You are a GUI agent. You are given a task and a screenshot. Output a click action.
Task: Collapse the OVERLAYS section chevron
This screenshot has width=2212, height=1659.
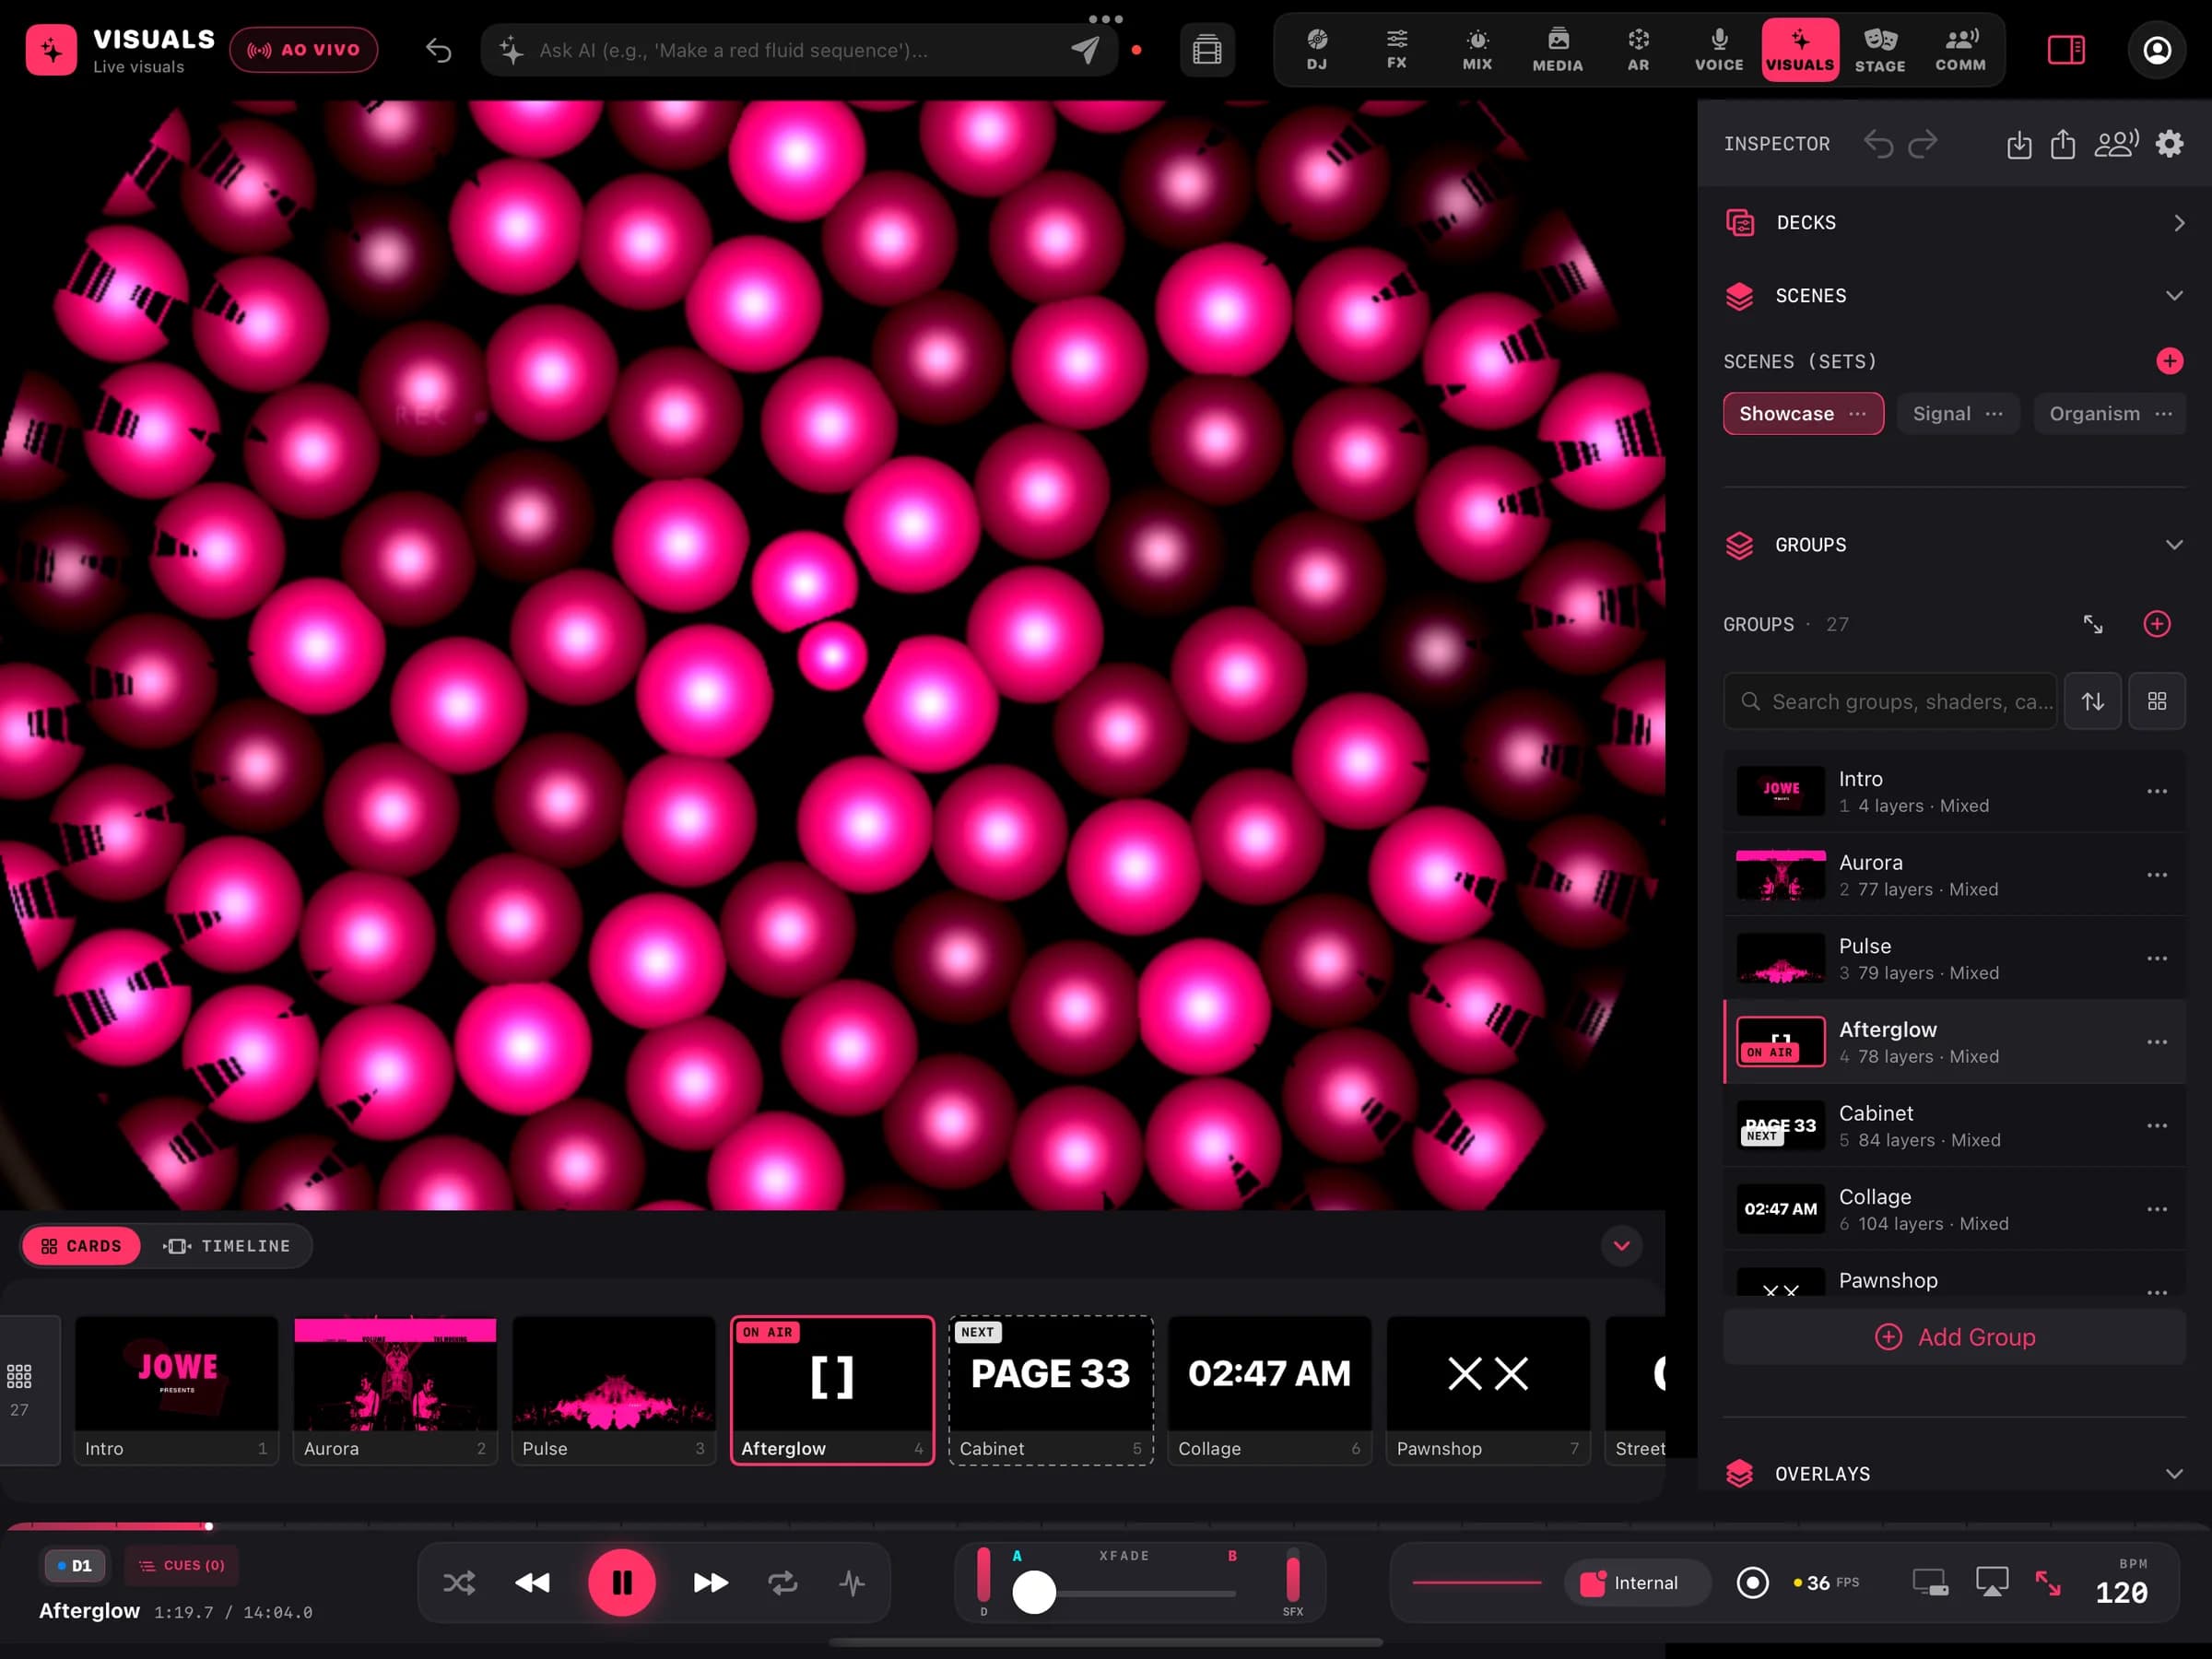point(2173,1474)
